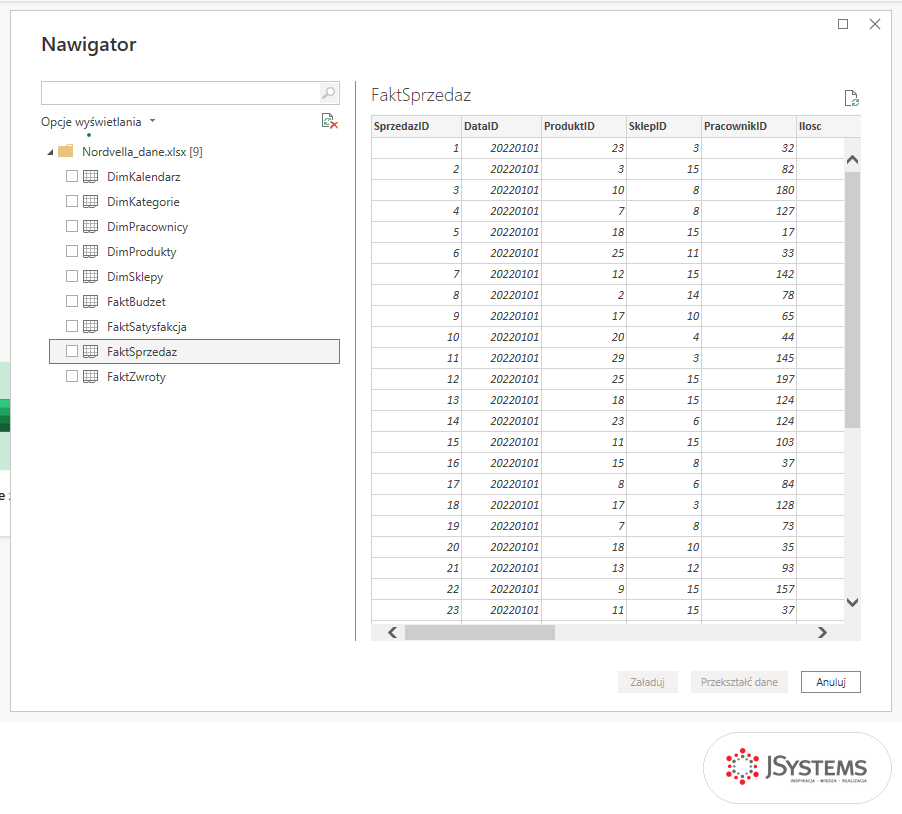Click the horizontal scrollbar thumb in preview
Image resolution: width=902 pixels, height=814 pixels.
pyautogui.click(x=480, y=633)
